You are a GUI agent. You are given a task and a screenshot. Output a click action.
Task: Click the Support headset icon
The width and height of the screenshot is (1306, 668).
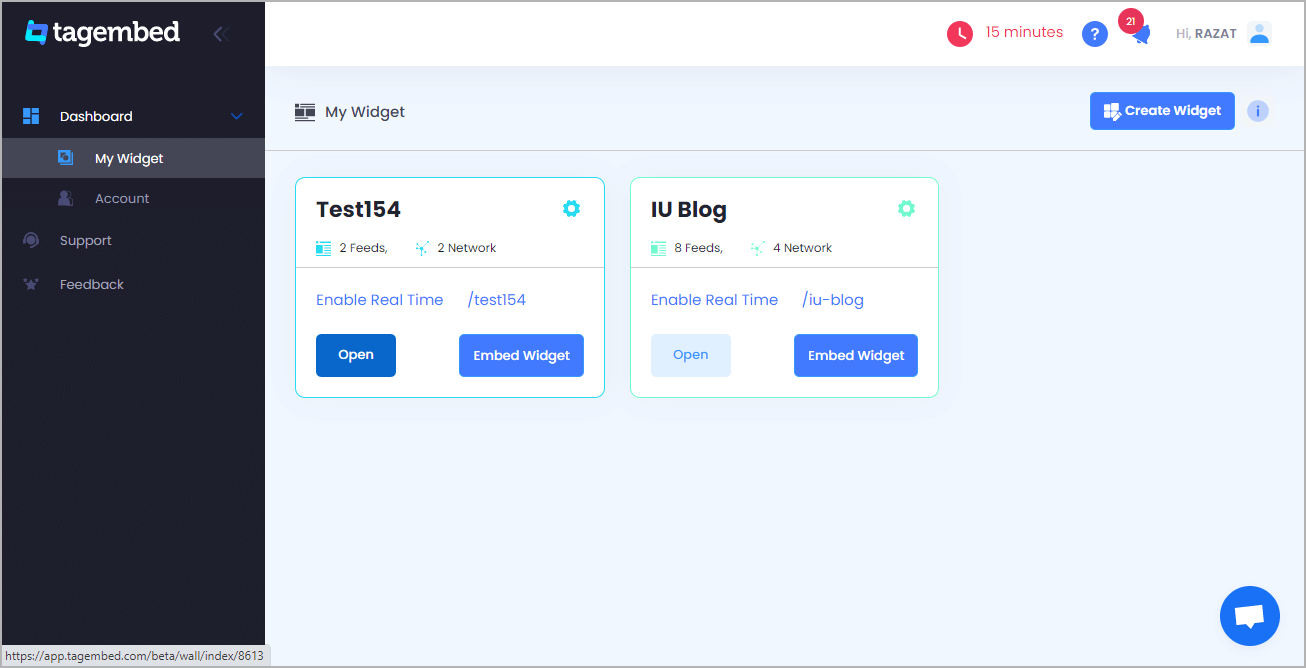pos(31,240)
